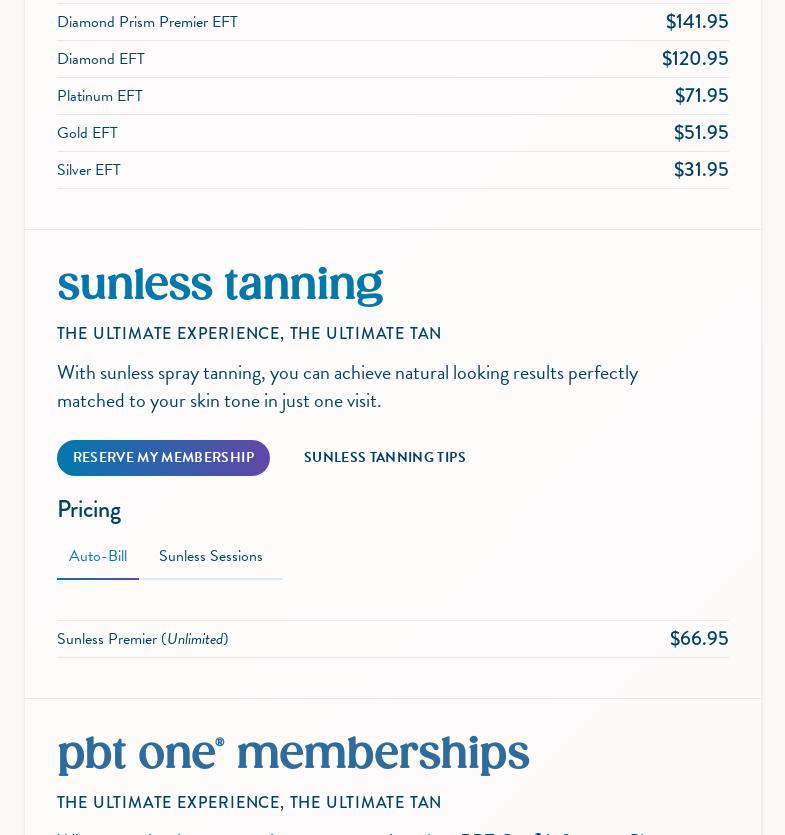
Task: Click the Reserve My Membership button
Action: coord(163,458)
